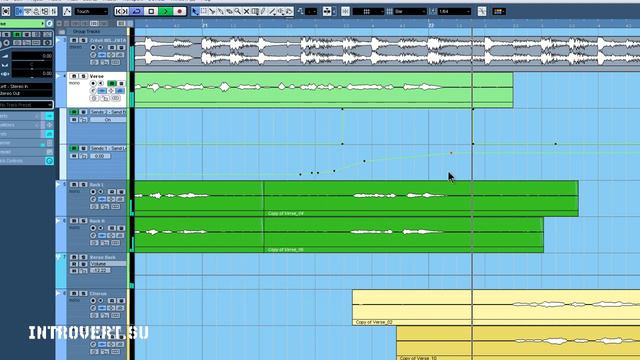Open the Send 2 automation parameter selector
Image resolution: width=640 pixels, height=360 pixels.
[108, 112]
